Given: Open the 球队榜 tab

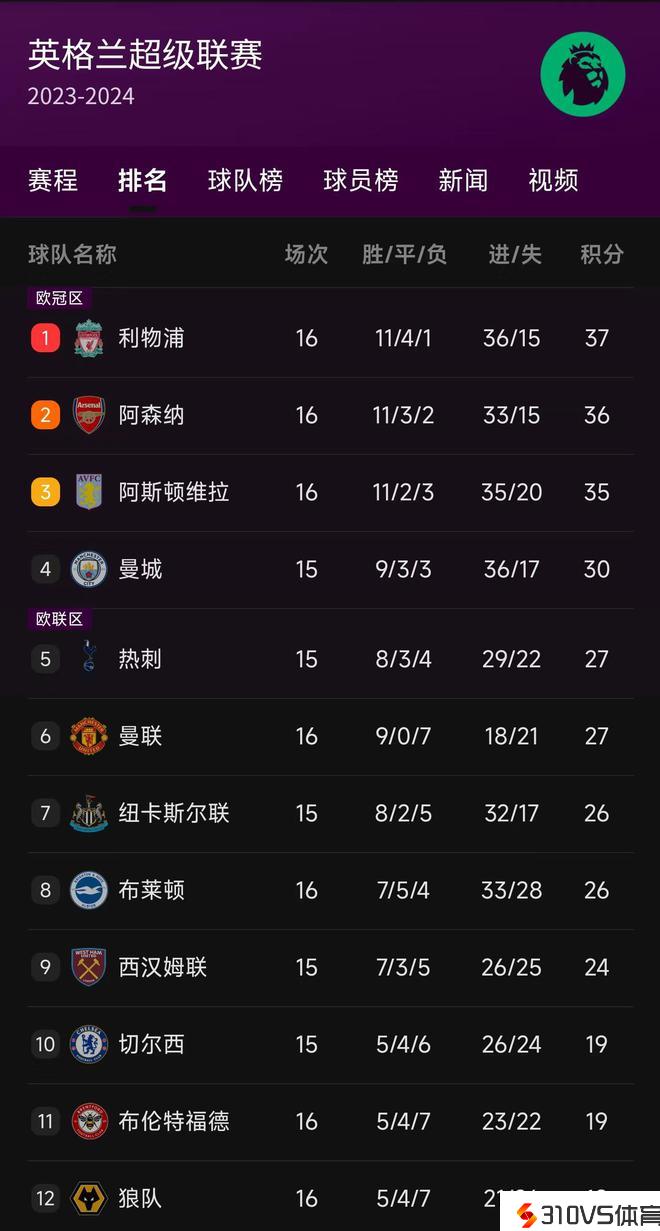Looking at the screenshot, I should point(245,180).
